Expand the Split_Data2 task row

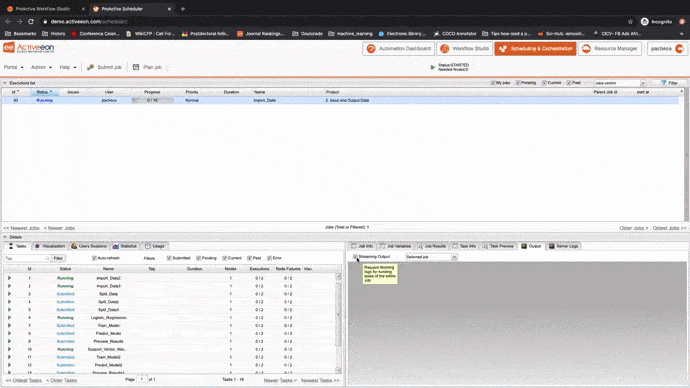click(9, 302)
